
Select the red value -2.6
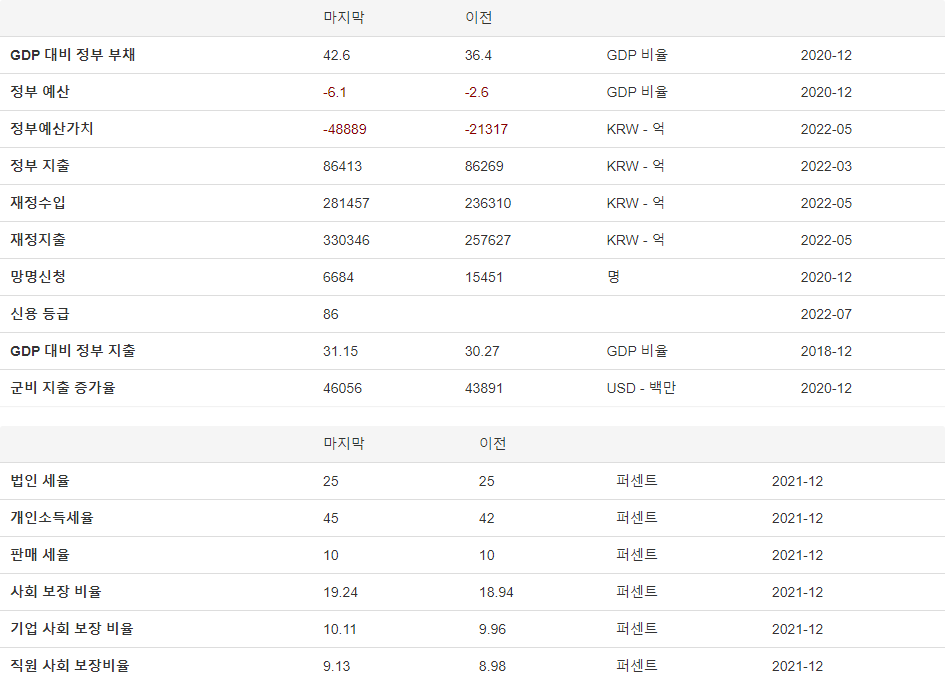tap(476, 92)
